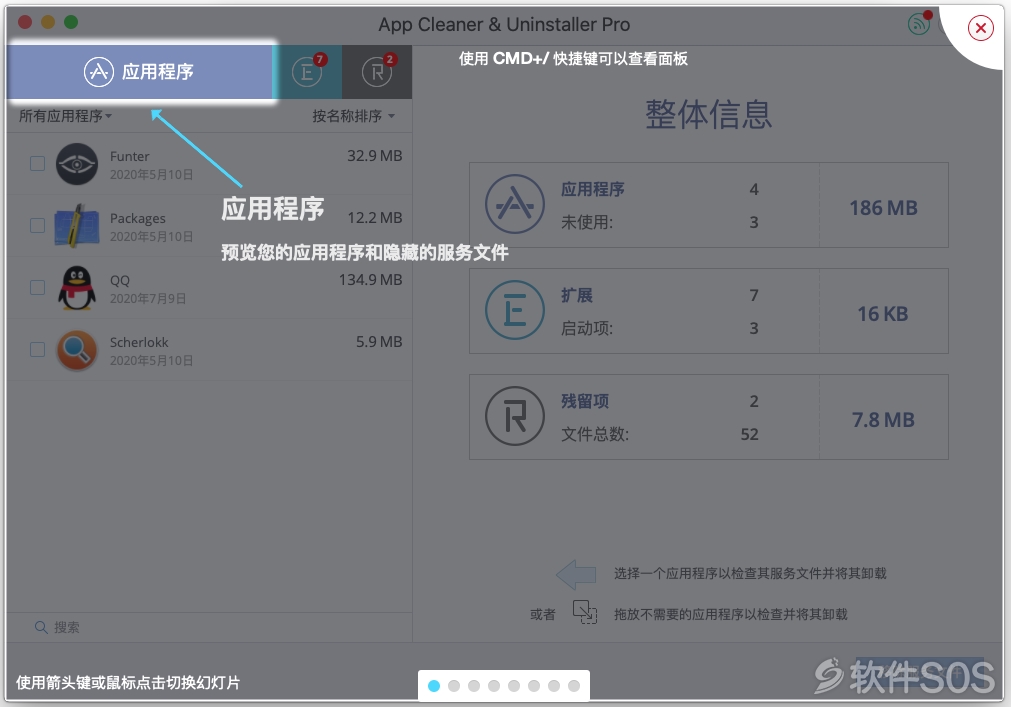This screenshot has height=707, width=1011.
Task: Go to the sixth slide dot
Action: click(x=534, y=686)
